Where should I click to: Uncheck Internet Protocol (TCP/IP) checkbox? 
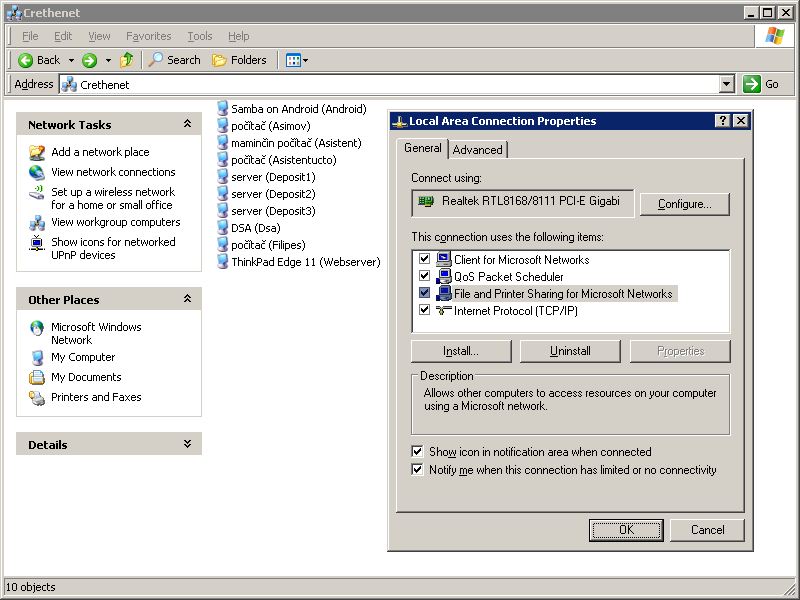click(424, 310)
